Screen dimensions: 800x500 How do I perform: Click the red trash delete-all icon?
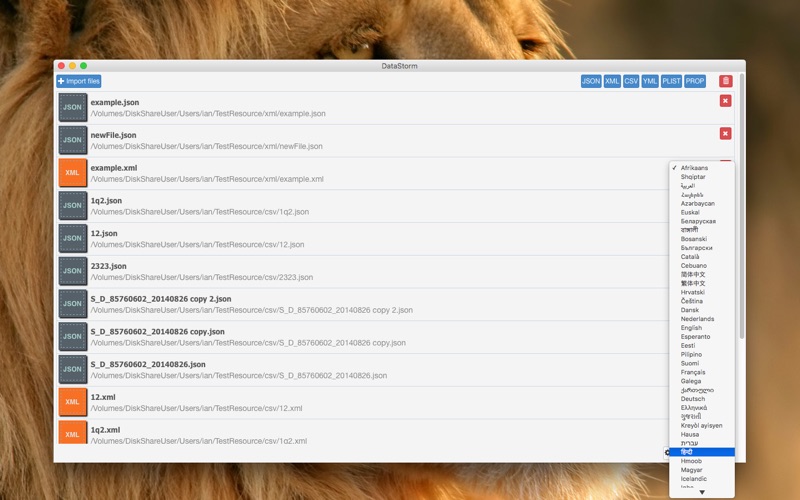click(726, 81)
